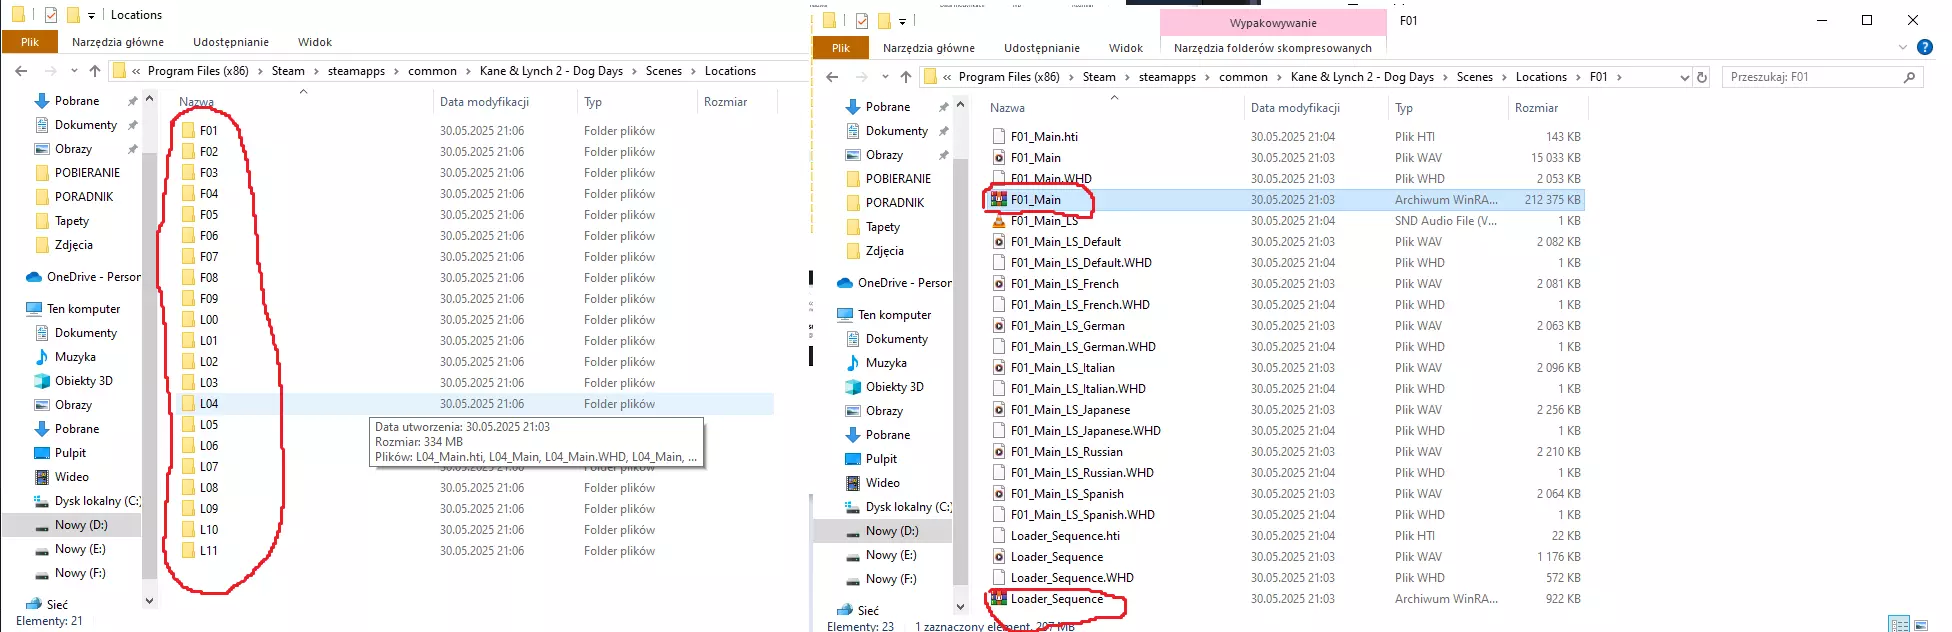
Task: Go back in the Locations window
Action: pos(21,71)
